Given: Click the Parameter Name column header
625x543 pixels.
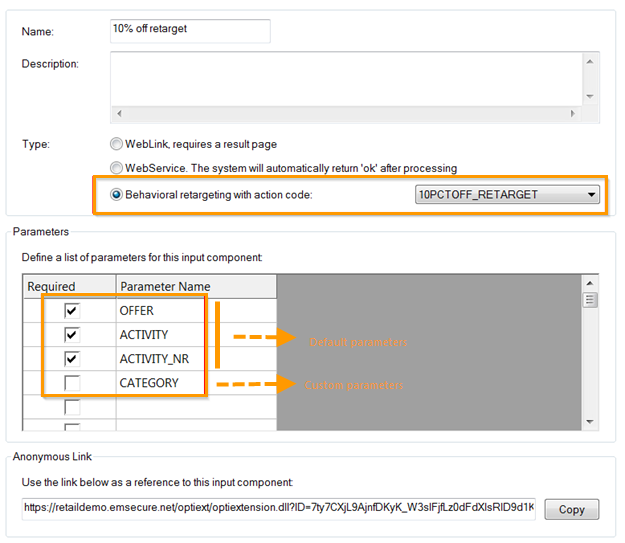Looking at the screenshot, I should click(196, 287).
